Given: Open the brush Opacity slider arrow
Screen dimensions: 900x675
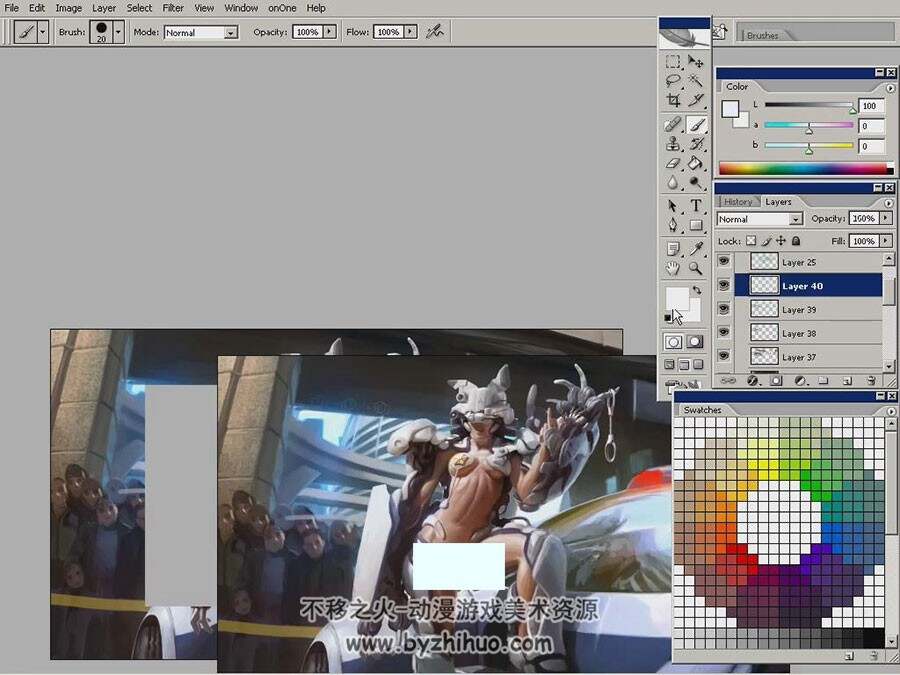Looking at the screenshot, I should [x=329, y=32].
